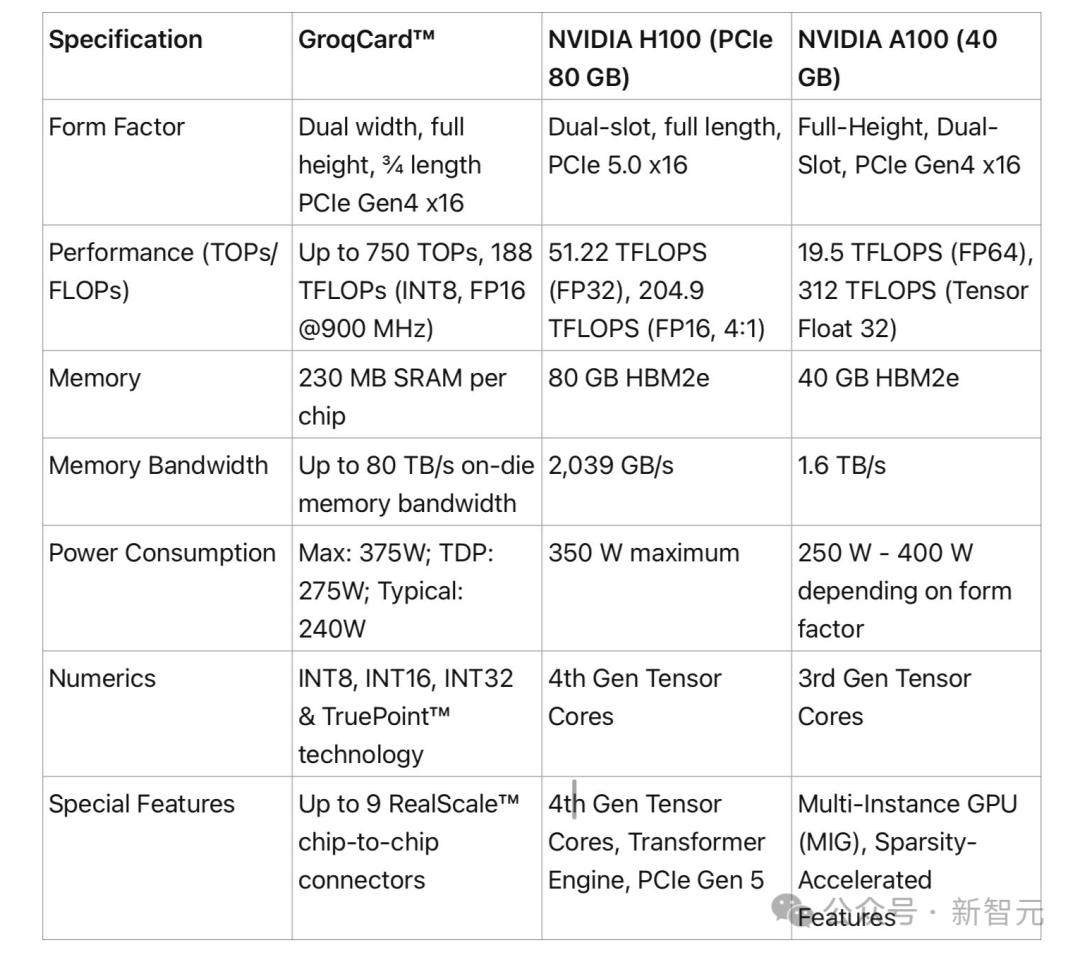This screenshot has width=1080, height=957.
Task: Select the Special Features row label
Action: [142, 804]
